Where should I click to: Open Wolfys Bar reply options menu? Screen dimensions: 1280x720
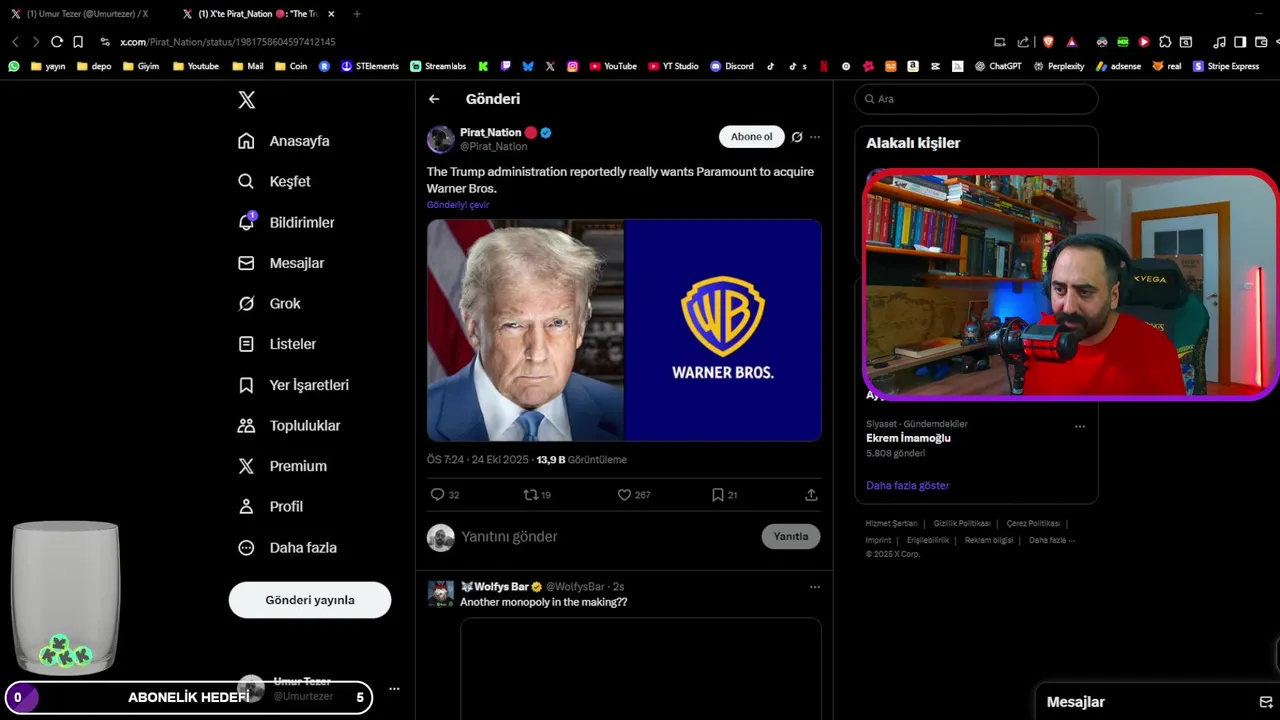pos(815,587)
